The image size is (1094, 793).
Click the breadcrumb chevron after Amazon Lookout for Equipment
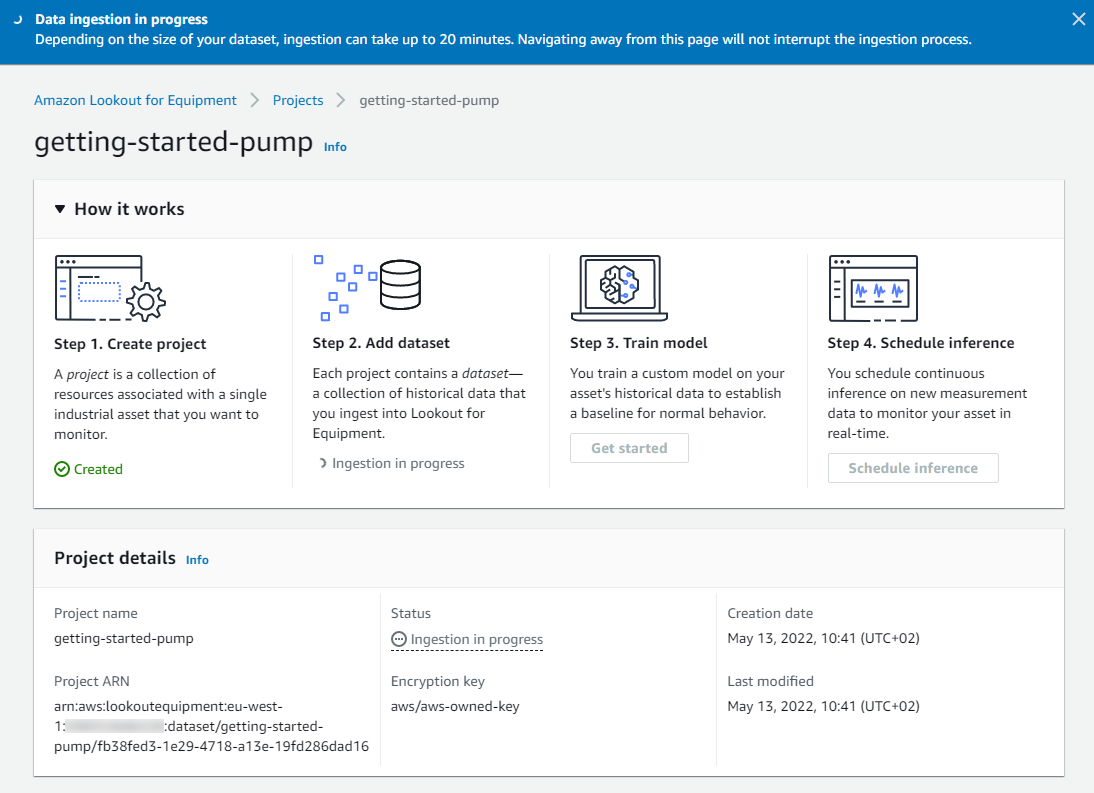coord(255,100)
